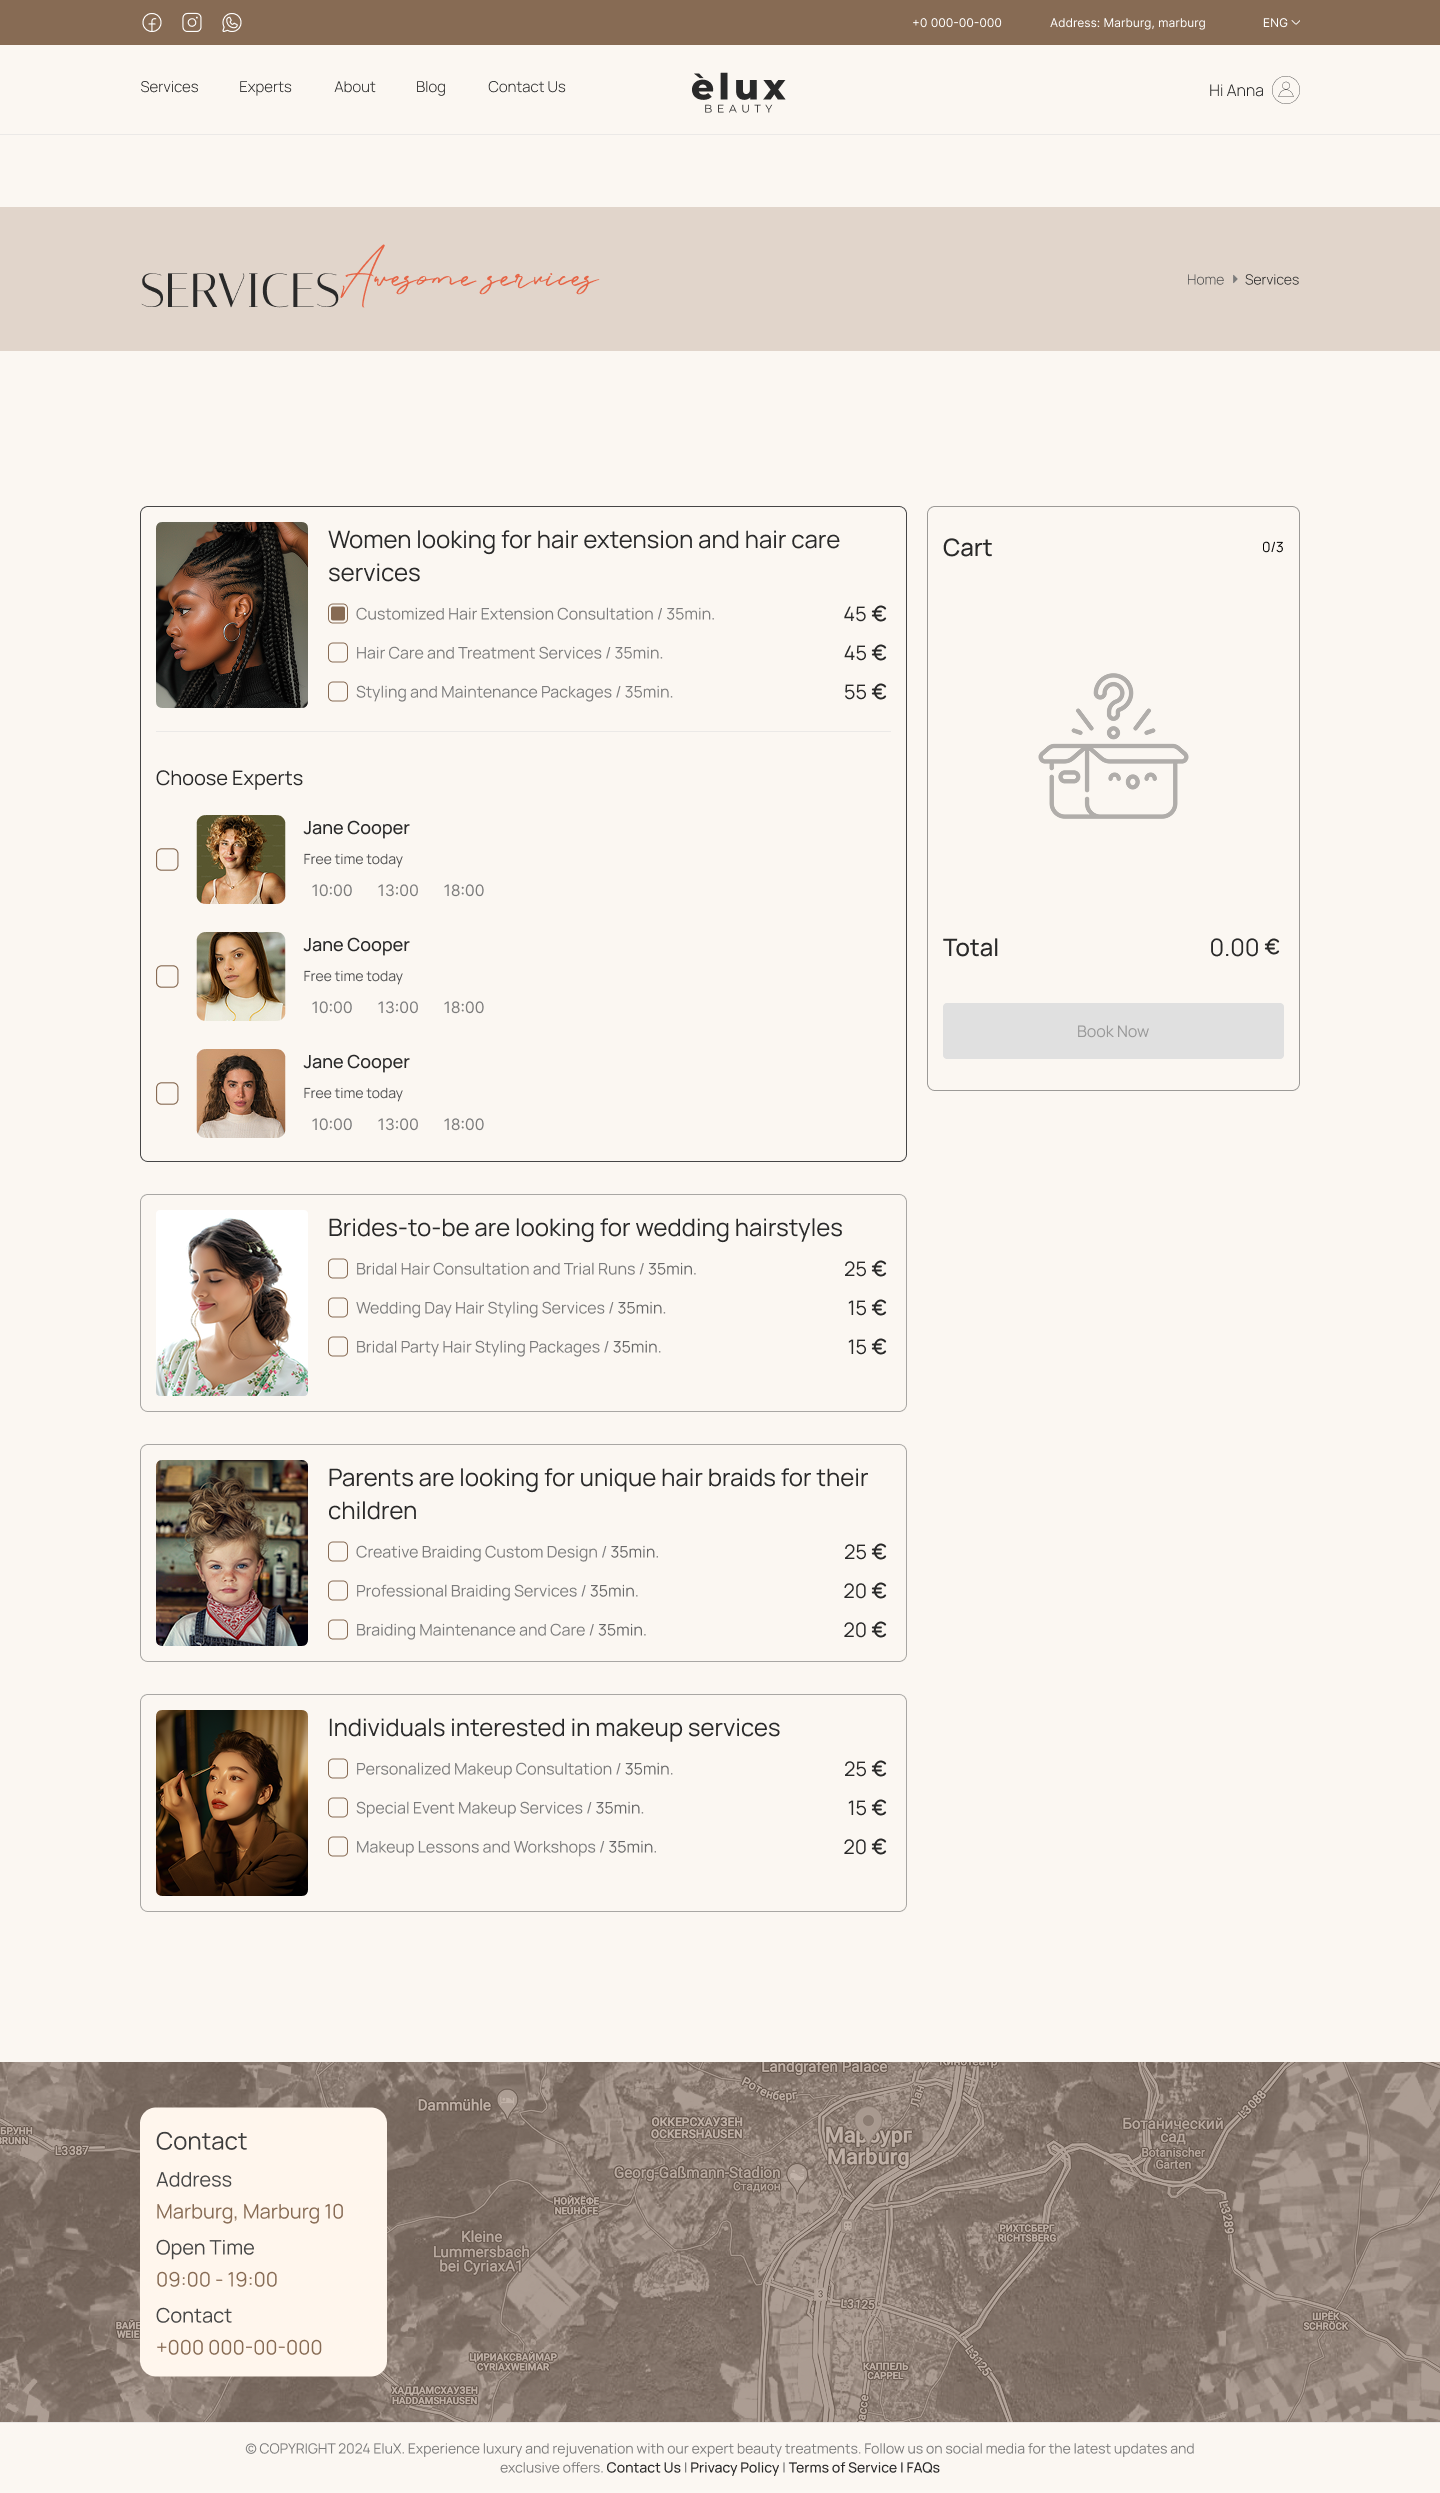Open the Instagram icon in top bar
Viewport: 1440px width, 2493px height.
click(x=192, y=22)
